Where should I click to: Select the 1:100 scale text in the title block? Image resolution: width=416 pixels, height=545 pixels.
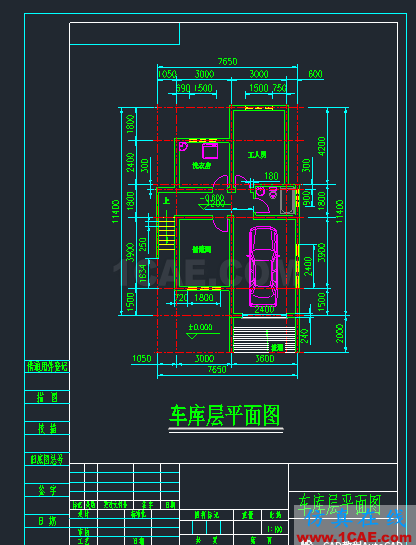[275, 529]
